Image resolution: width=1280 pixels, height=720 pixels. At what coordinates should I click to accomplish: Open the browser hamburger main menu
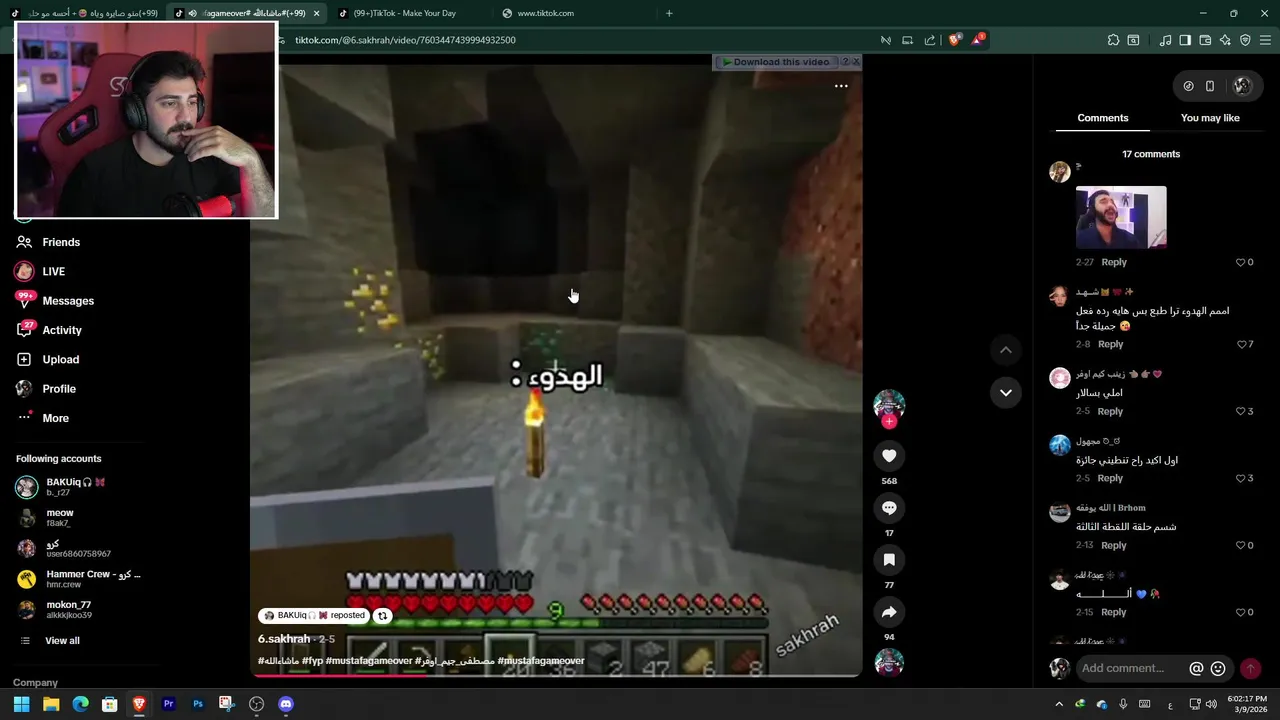coord(1265,40)
